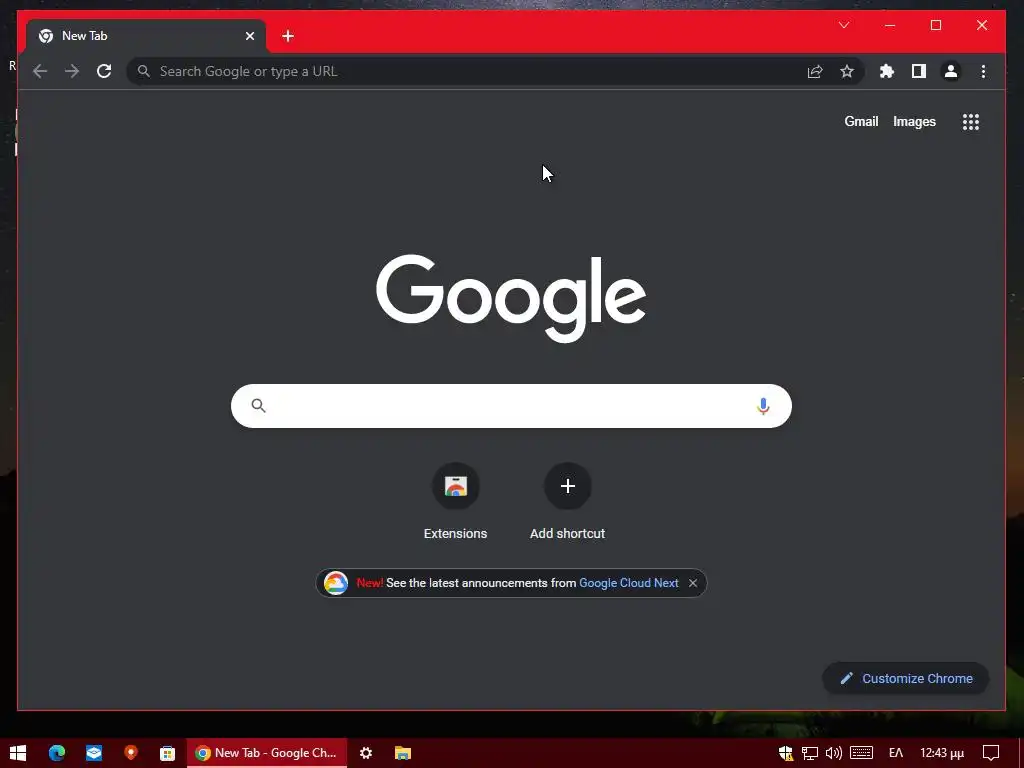
Task: Open the Google apps grid
Action: click(970, 121)
